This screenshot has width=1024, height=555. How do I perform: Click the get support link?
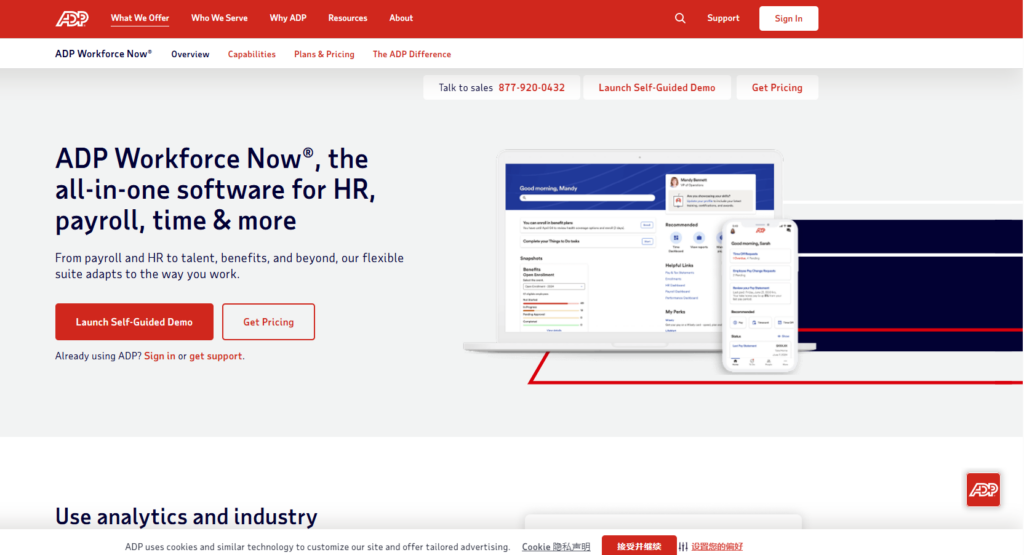pos(215,356)
